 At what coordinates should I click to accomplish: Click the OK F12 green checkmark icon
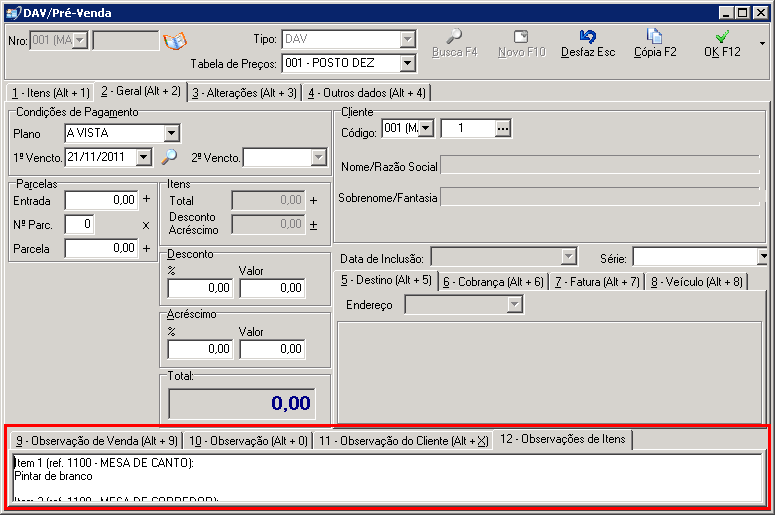722,37
